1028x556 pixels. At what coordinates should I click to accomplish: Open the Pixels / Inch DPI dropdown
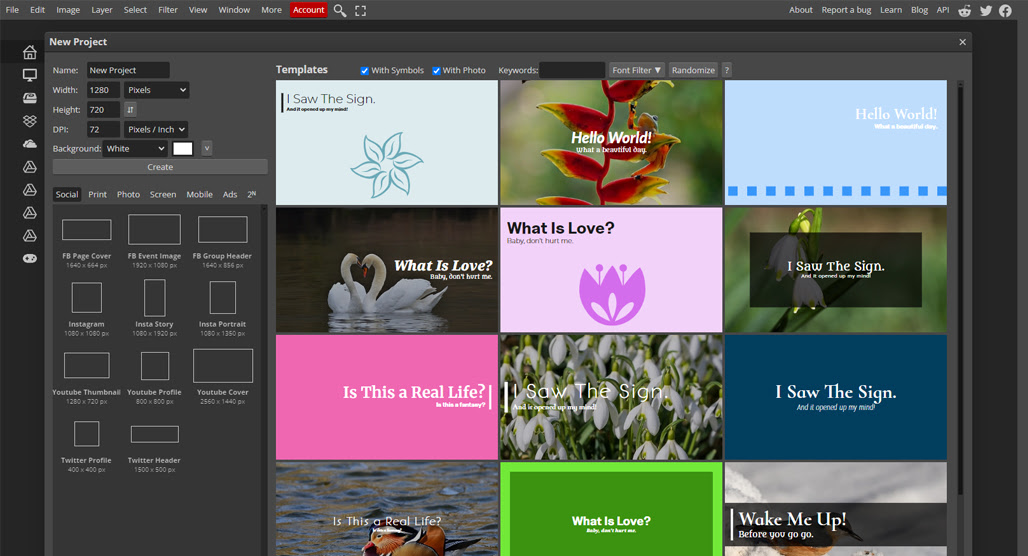coord(157,129)
